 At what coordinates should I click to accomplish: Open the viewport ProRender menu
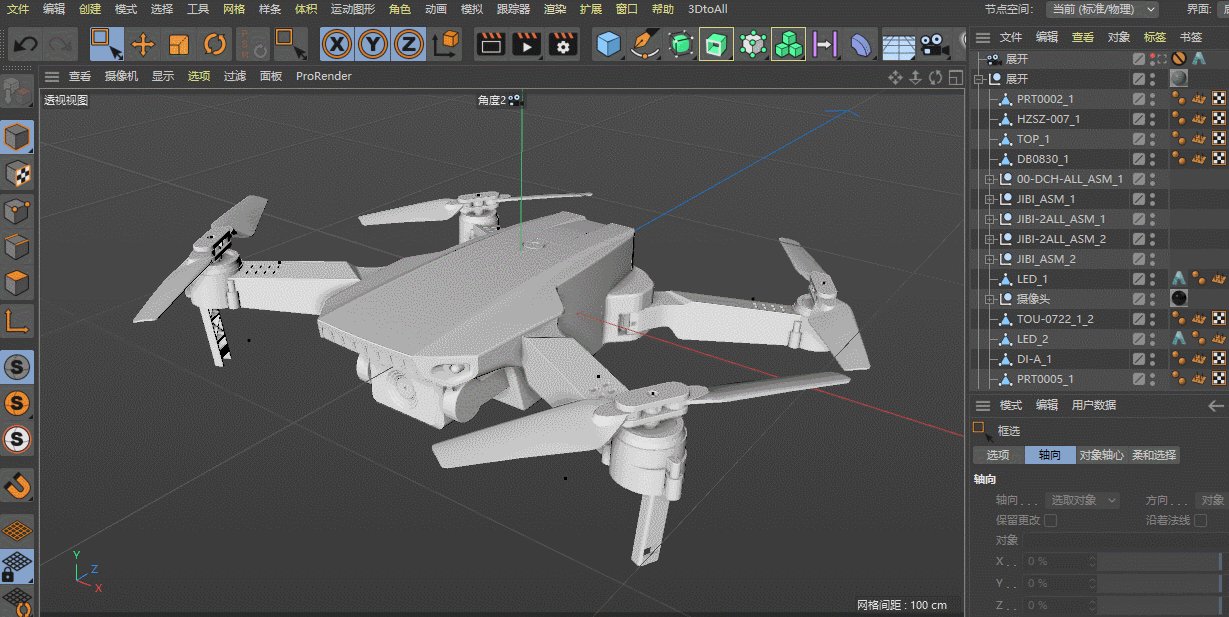coord(324,76)
